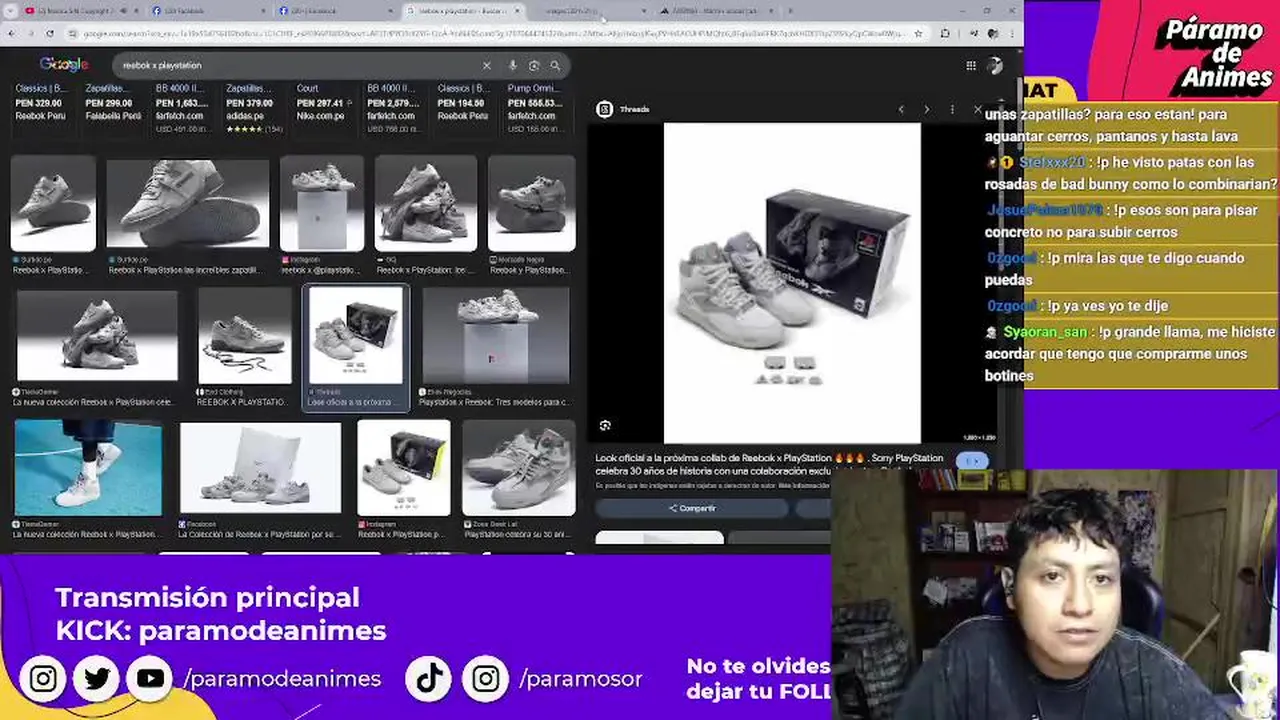The height and width of the screenshot is (720, 1280).
Task: Click the large sneaker preview image
Action: coord(792,283)
